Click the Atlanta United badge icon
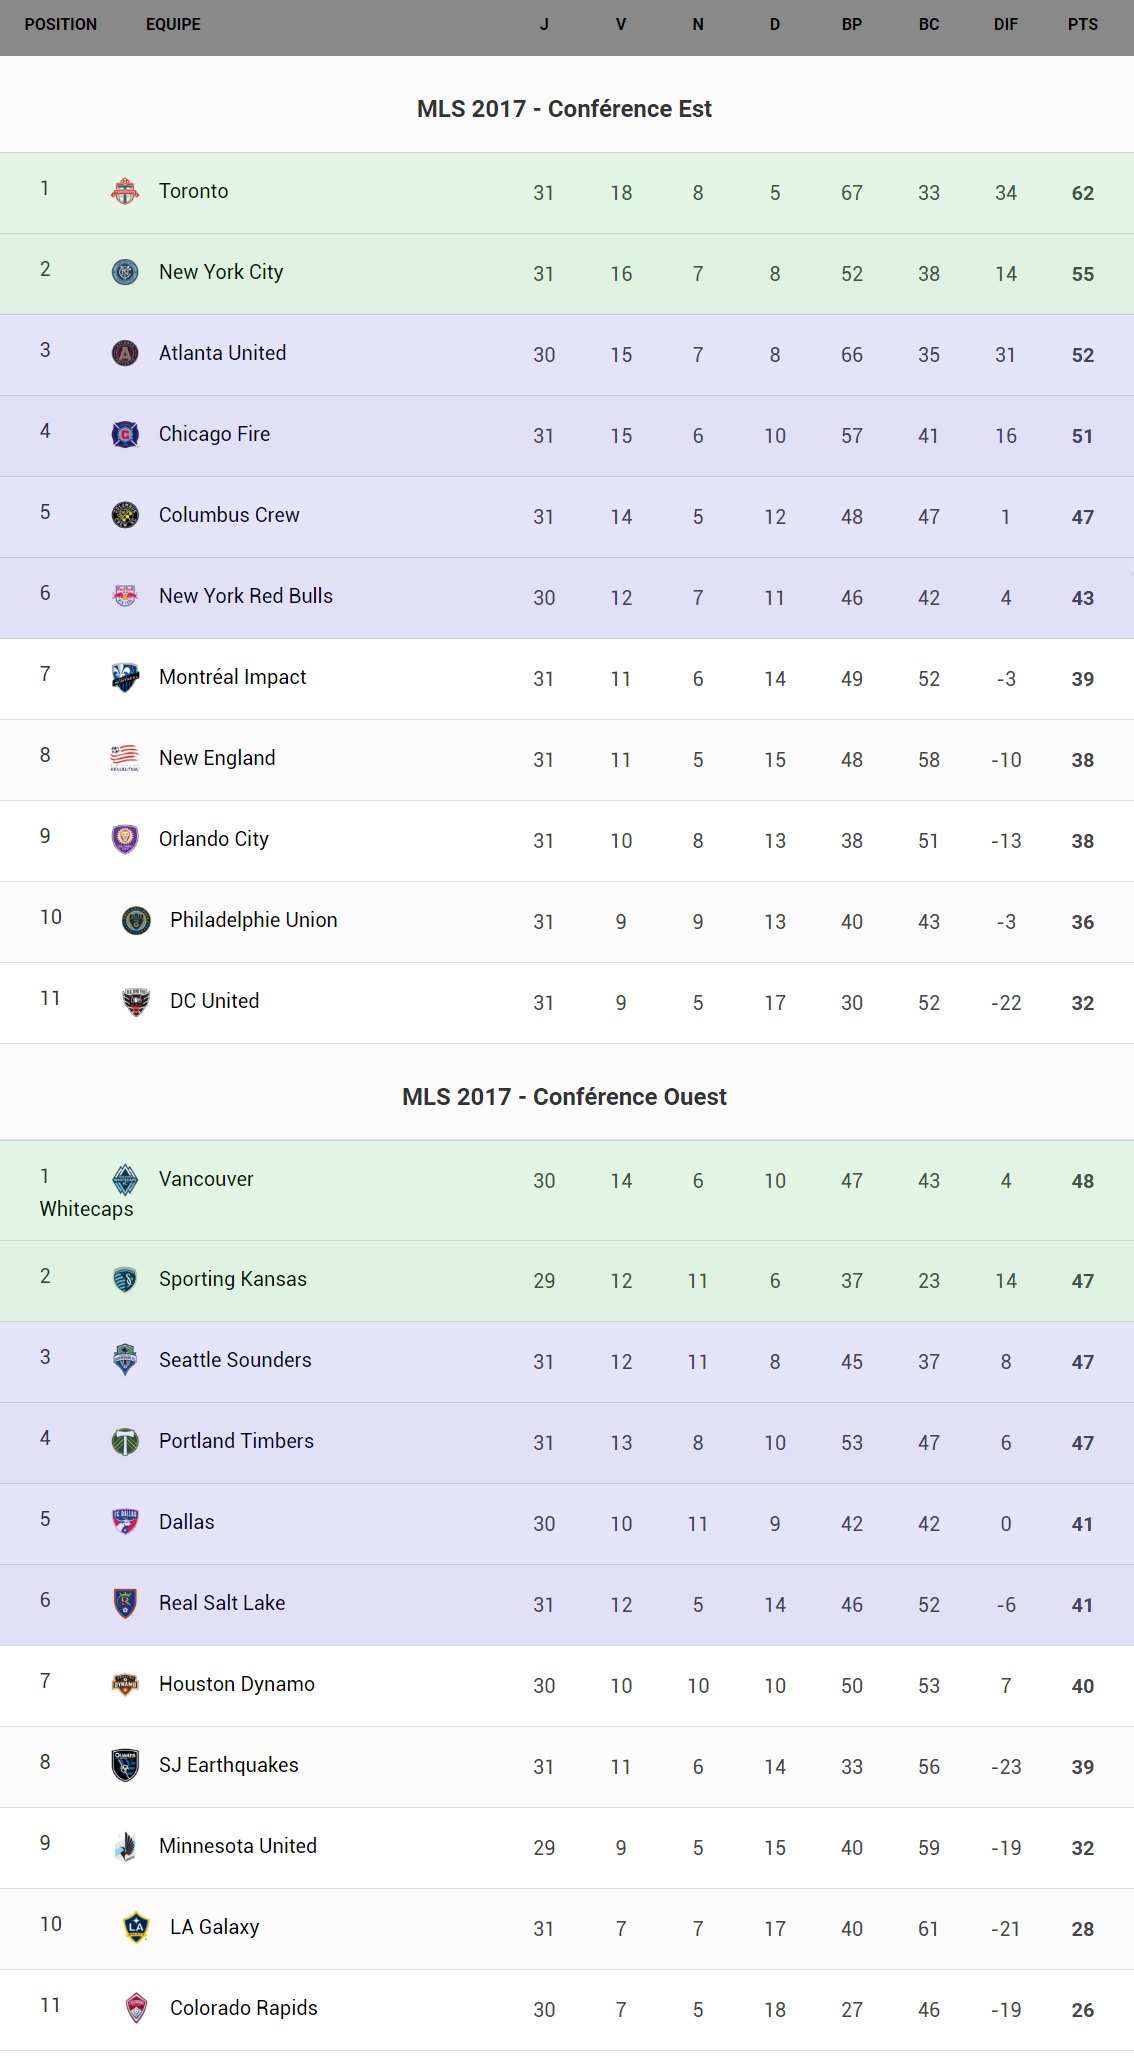The width and height of the screenshot is (1134, 2062). tap(125, 353)
